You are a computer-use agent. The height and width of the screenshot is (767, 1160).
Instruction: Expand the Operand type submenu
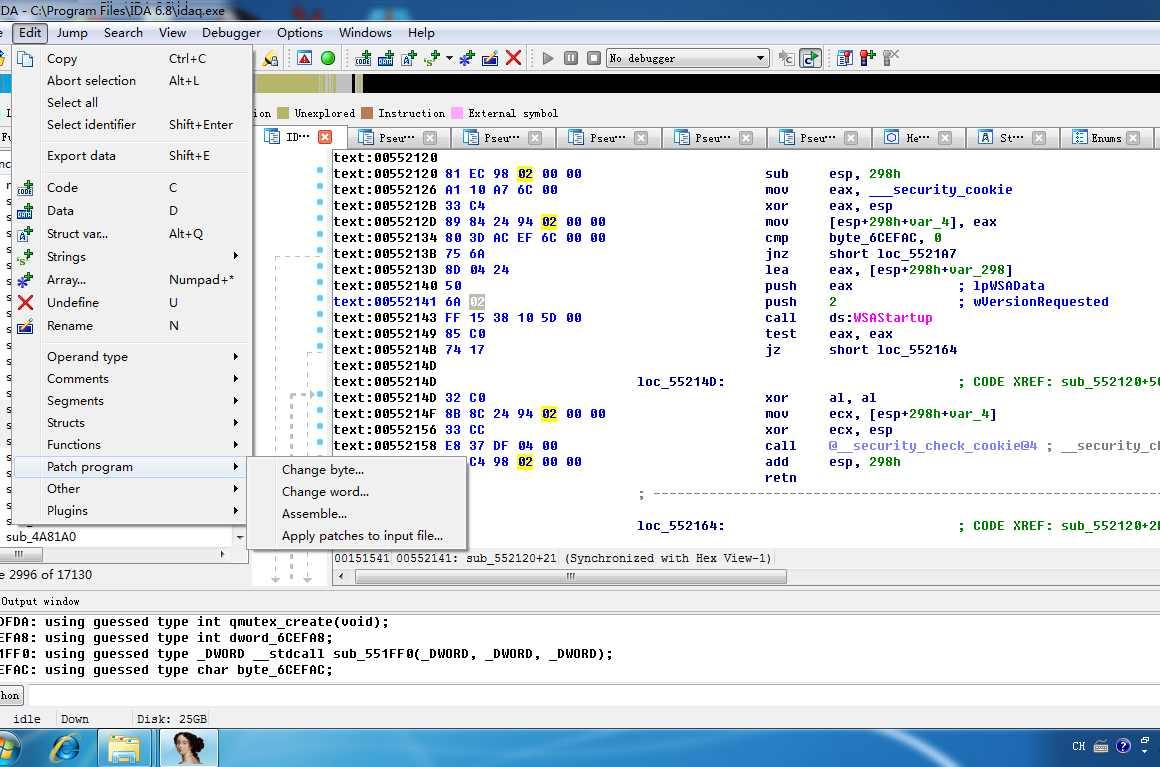click(133, 357)
